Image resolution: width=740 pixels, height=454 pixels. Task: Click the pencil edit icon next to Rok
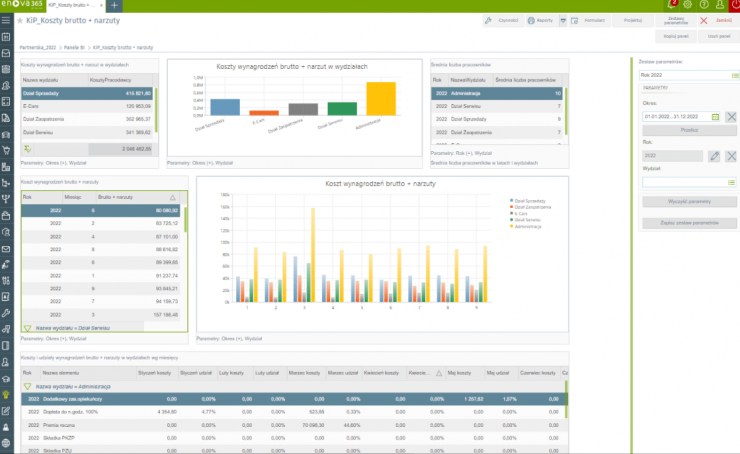click(x=714, y=156)
